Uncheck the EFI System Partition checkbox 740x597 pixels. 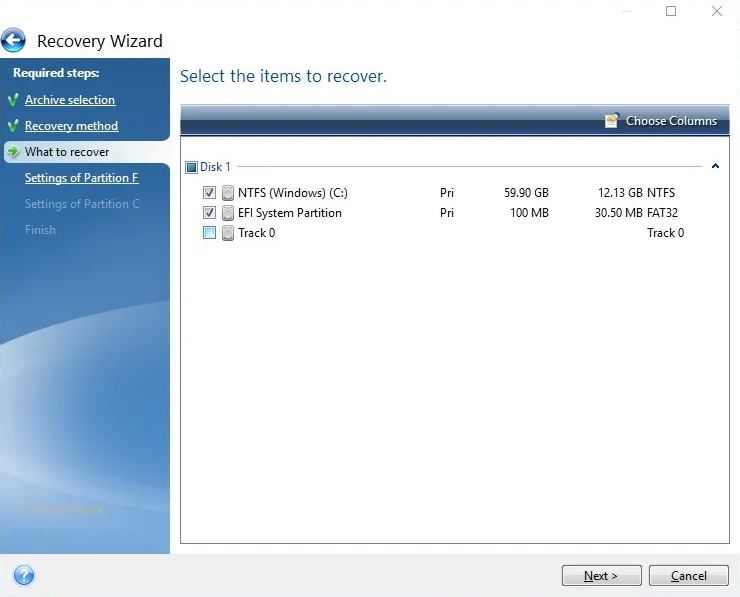tap(209, 213)
